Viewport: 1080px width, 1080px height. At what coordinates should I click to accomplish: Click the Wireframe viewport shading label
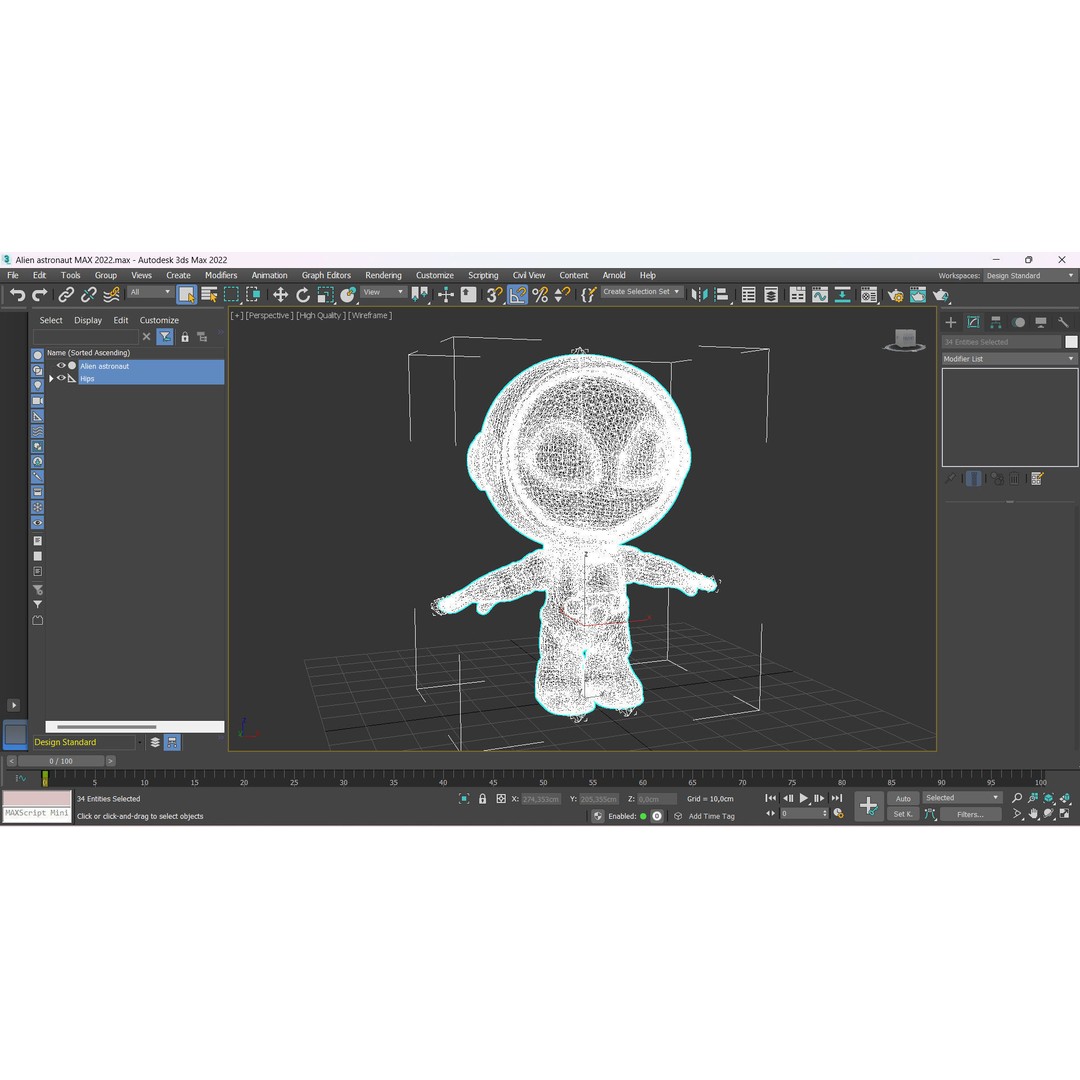370,315
